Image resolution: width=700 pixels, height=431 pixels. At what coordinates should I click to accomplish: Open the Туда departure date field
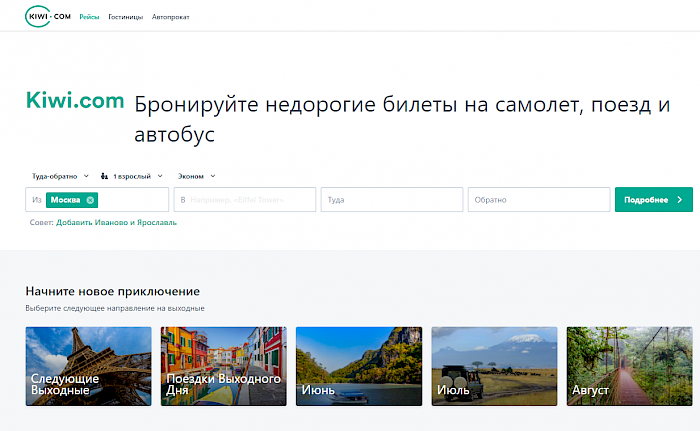(392, 200)
